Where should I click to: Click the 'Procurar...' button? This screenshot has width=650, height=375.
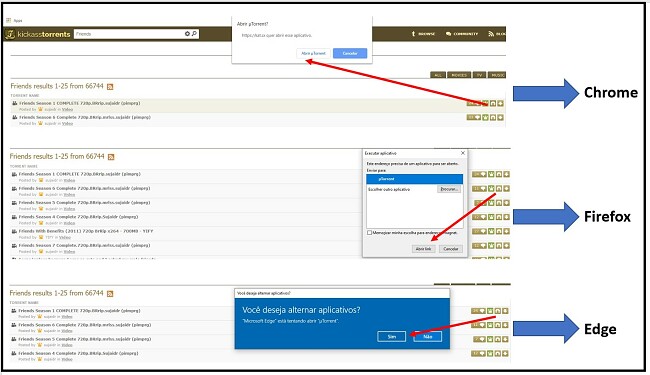[x=449, y=189]
